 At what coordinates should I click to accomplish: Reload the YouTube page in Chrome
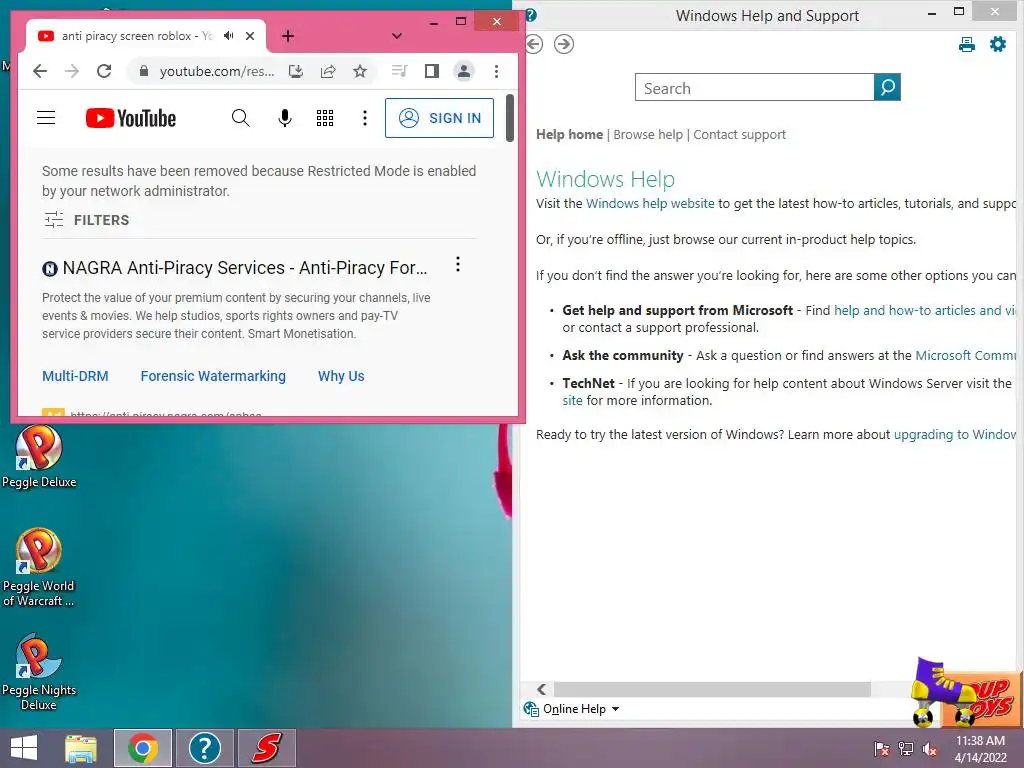point(104,71)
